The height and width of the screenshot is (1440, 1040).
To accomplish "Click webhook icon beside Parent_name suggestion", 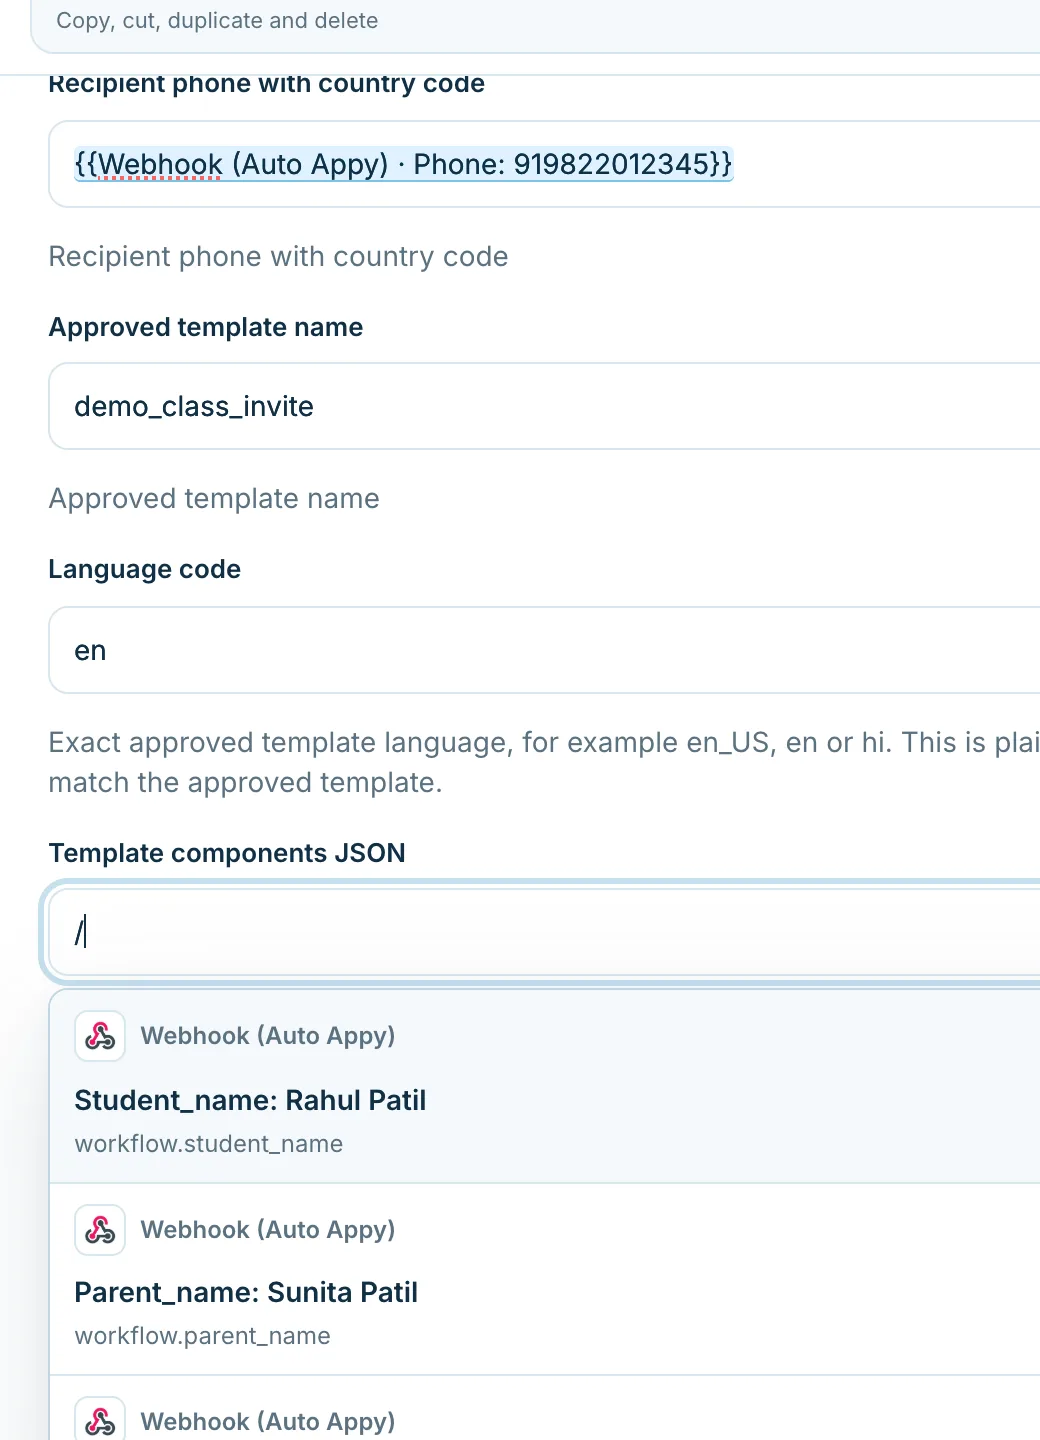I will 100,1230.
